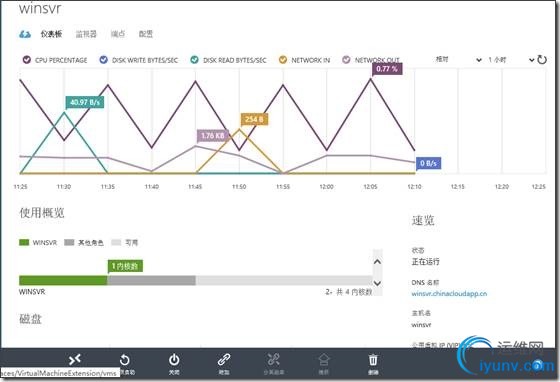This screenshot has height=382, width=560.
Task: Refresh the metrics chart
Action: (542, 60)
